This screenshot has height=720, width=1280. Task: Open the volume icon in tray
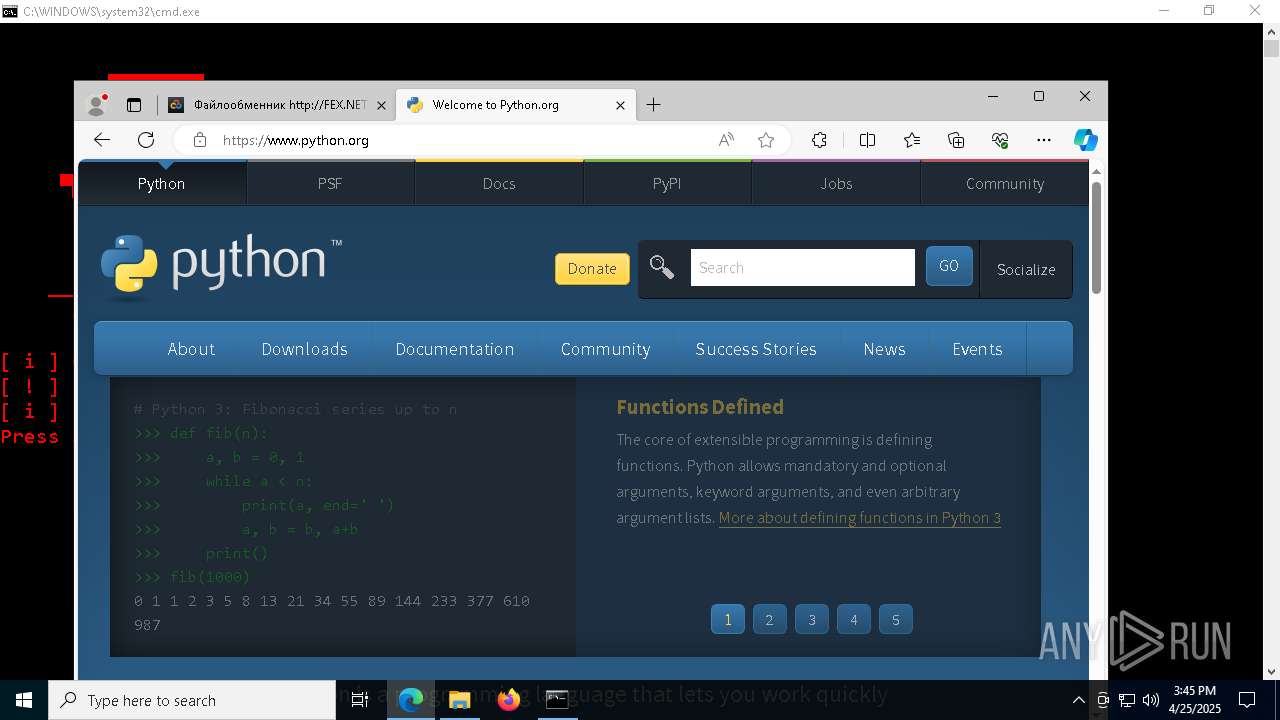pyautogui.click(x=1151, y=700)
